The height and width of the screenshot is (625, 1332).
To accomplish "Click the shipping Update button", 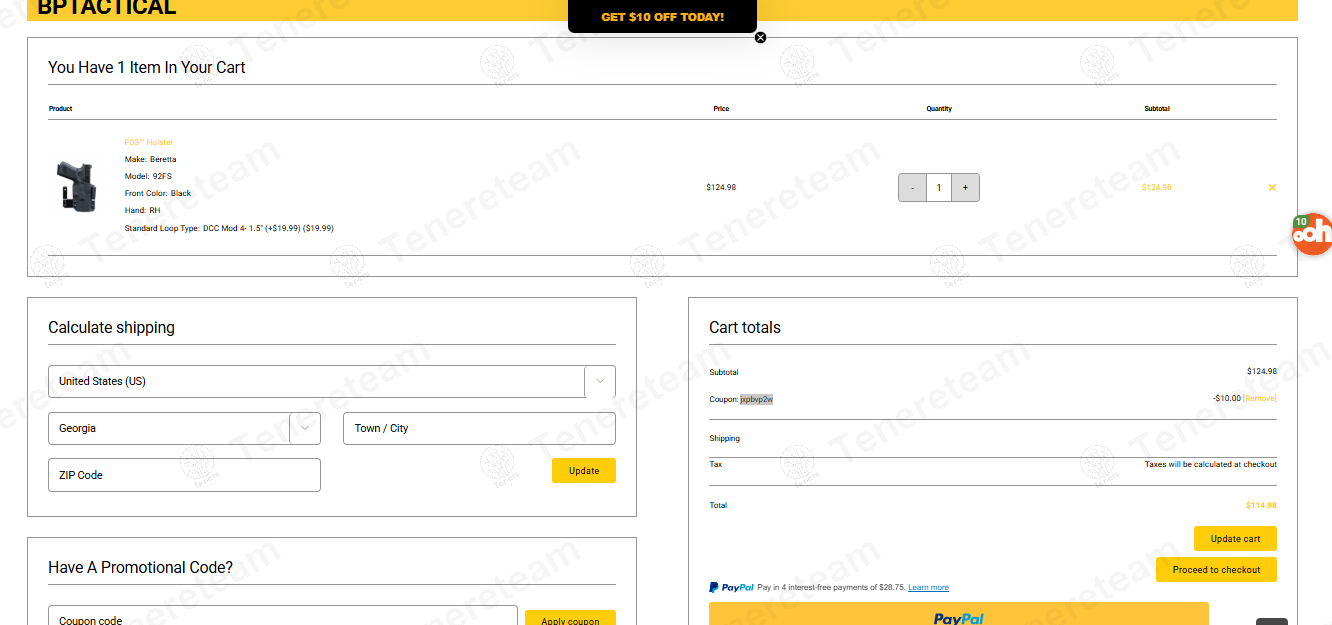I will [584, 471].
